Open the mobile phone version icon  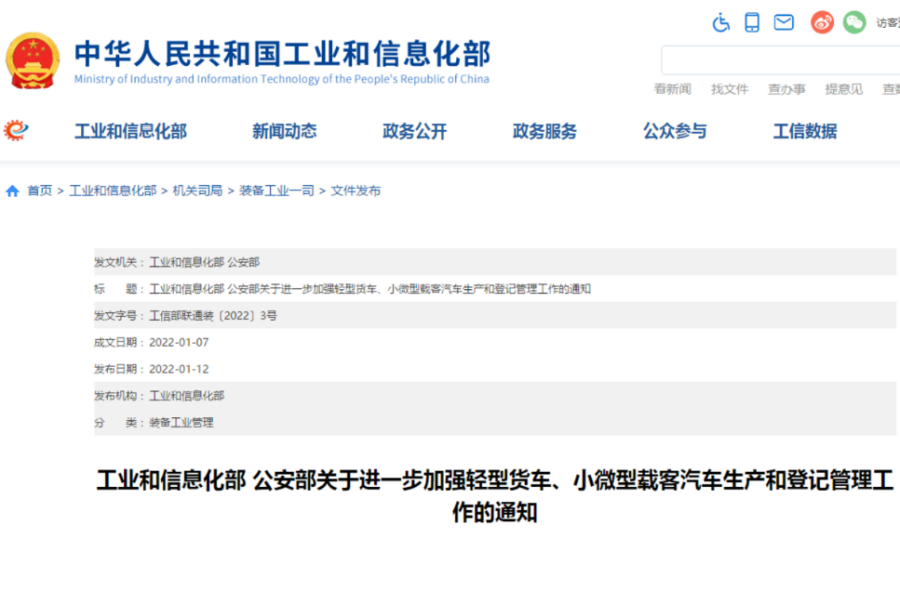pos(752,22)
